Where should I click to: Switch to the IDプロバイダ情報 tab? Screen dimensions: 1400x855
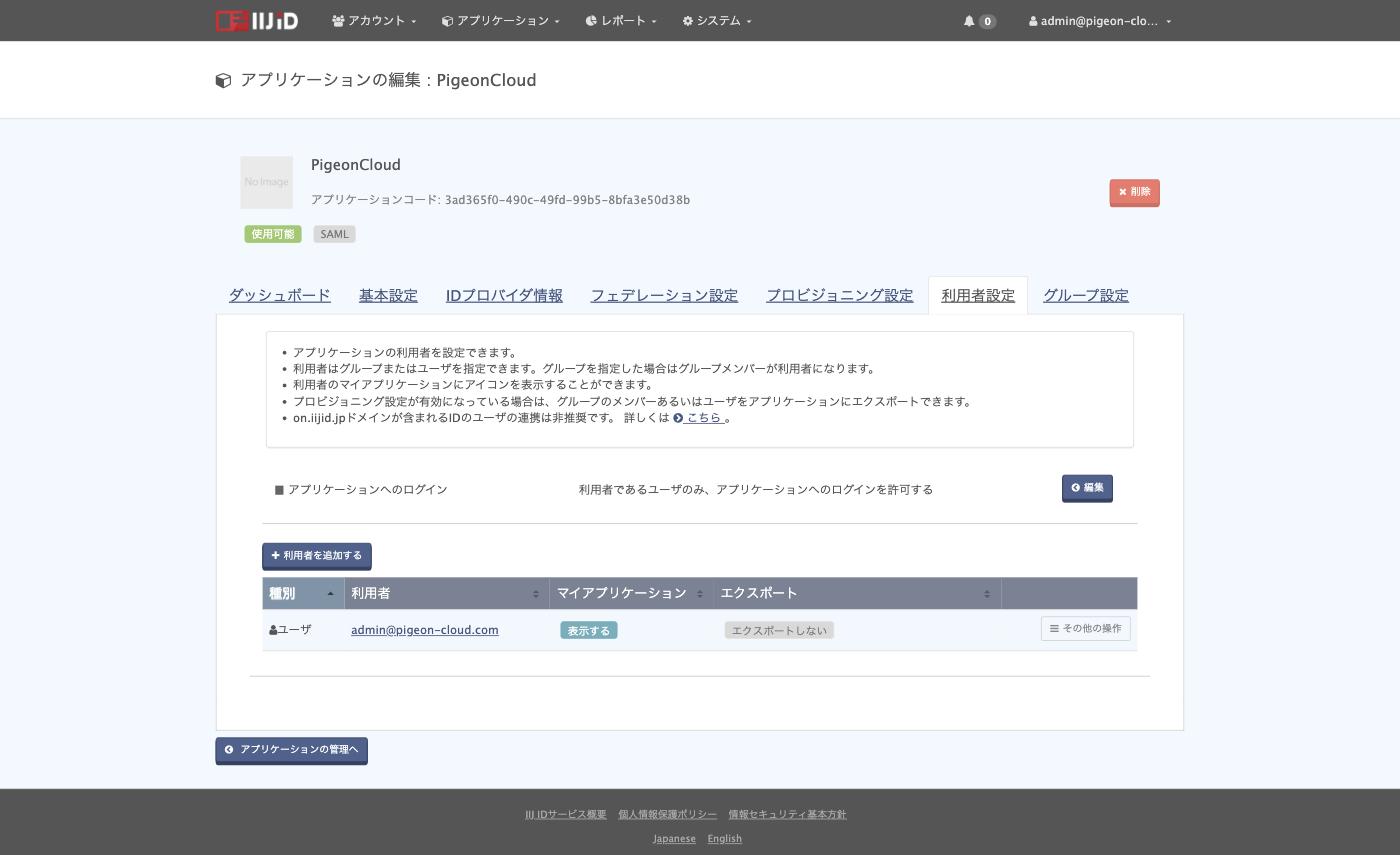pyautogui.click(x=504, y=295)
